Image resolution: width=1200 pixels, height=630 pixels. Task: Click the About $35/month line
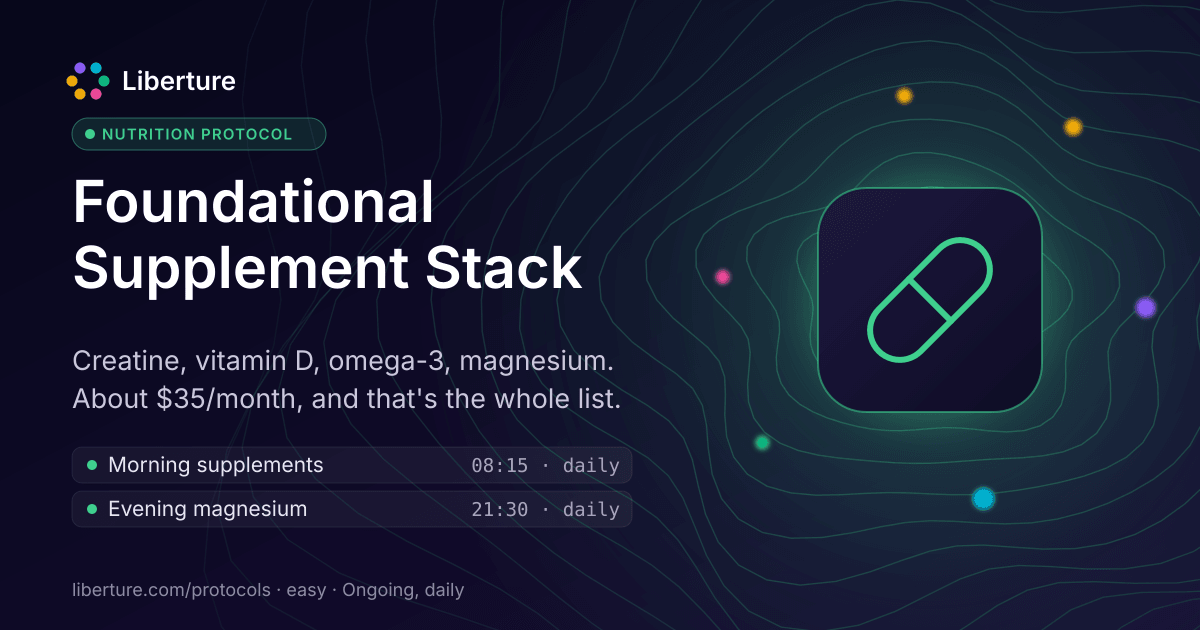pos(347,399)
